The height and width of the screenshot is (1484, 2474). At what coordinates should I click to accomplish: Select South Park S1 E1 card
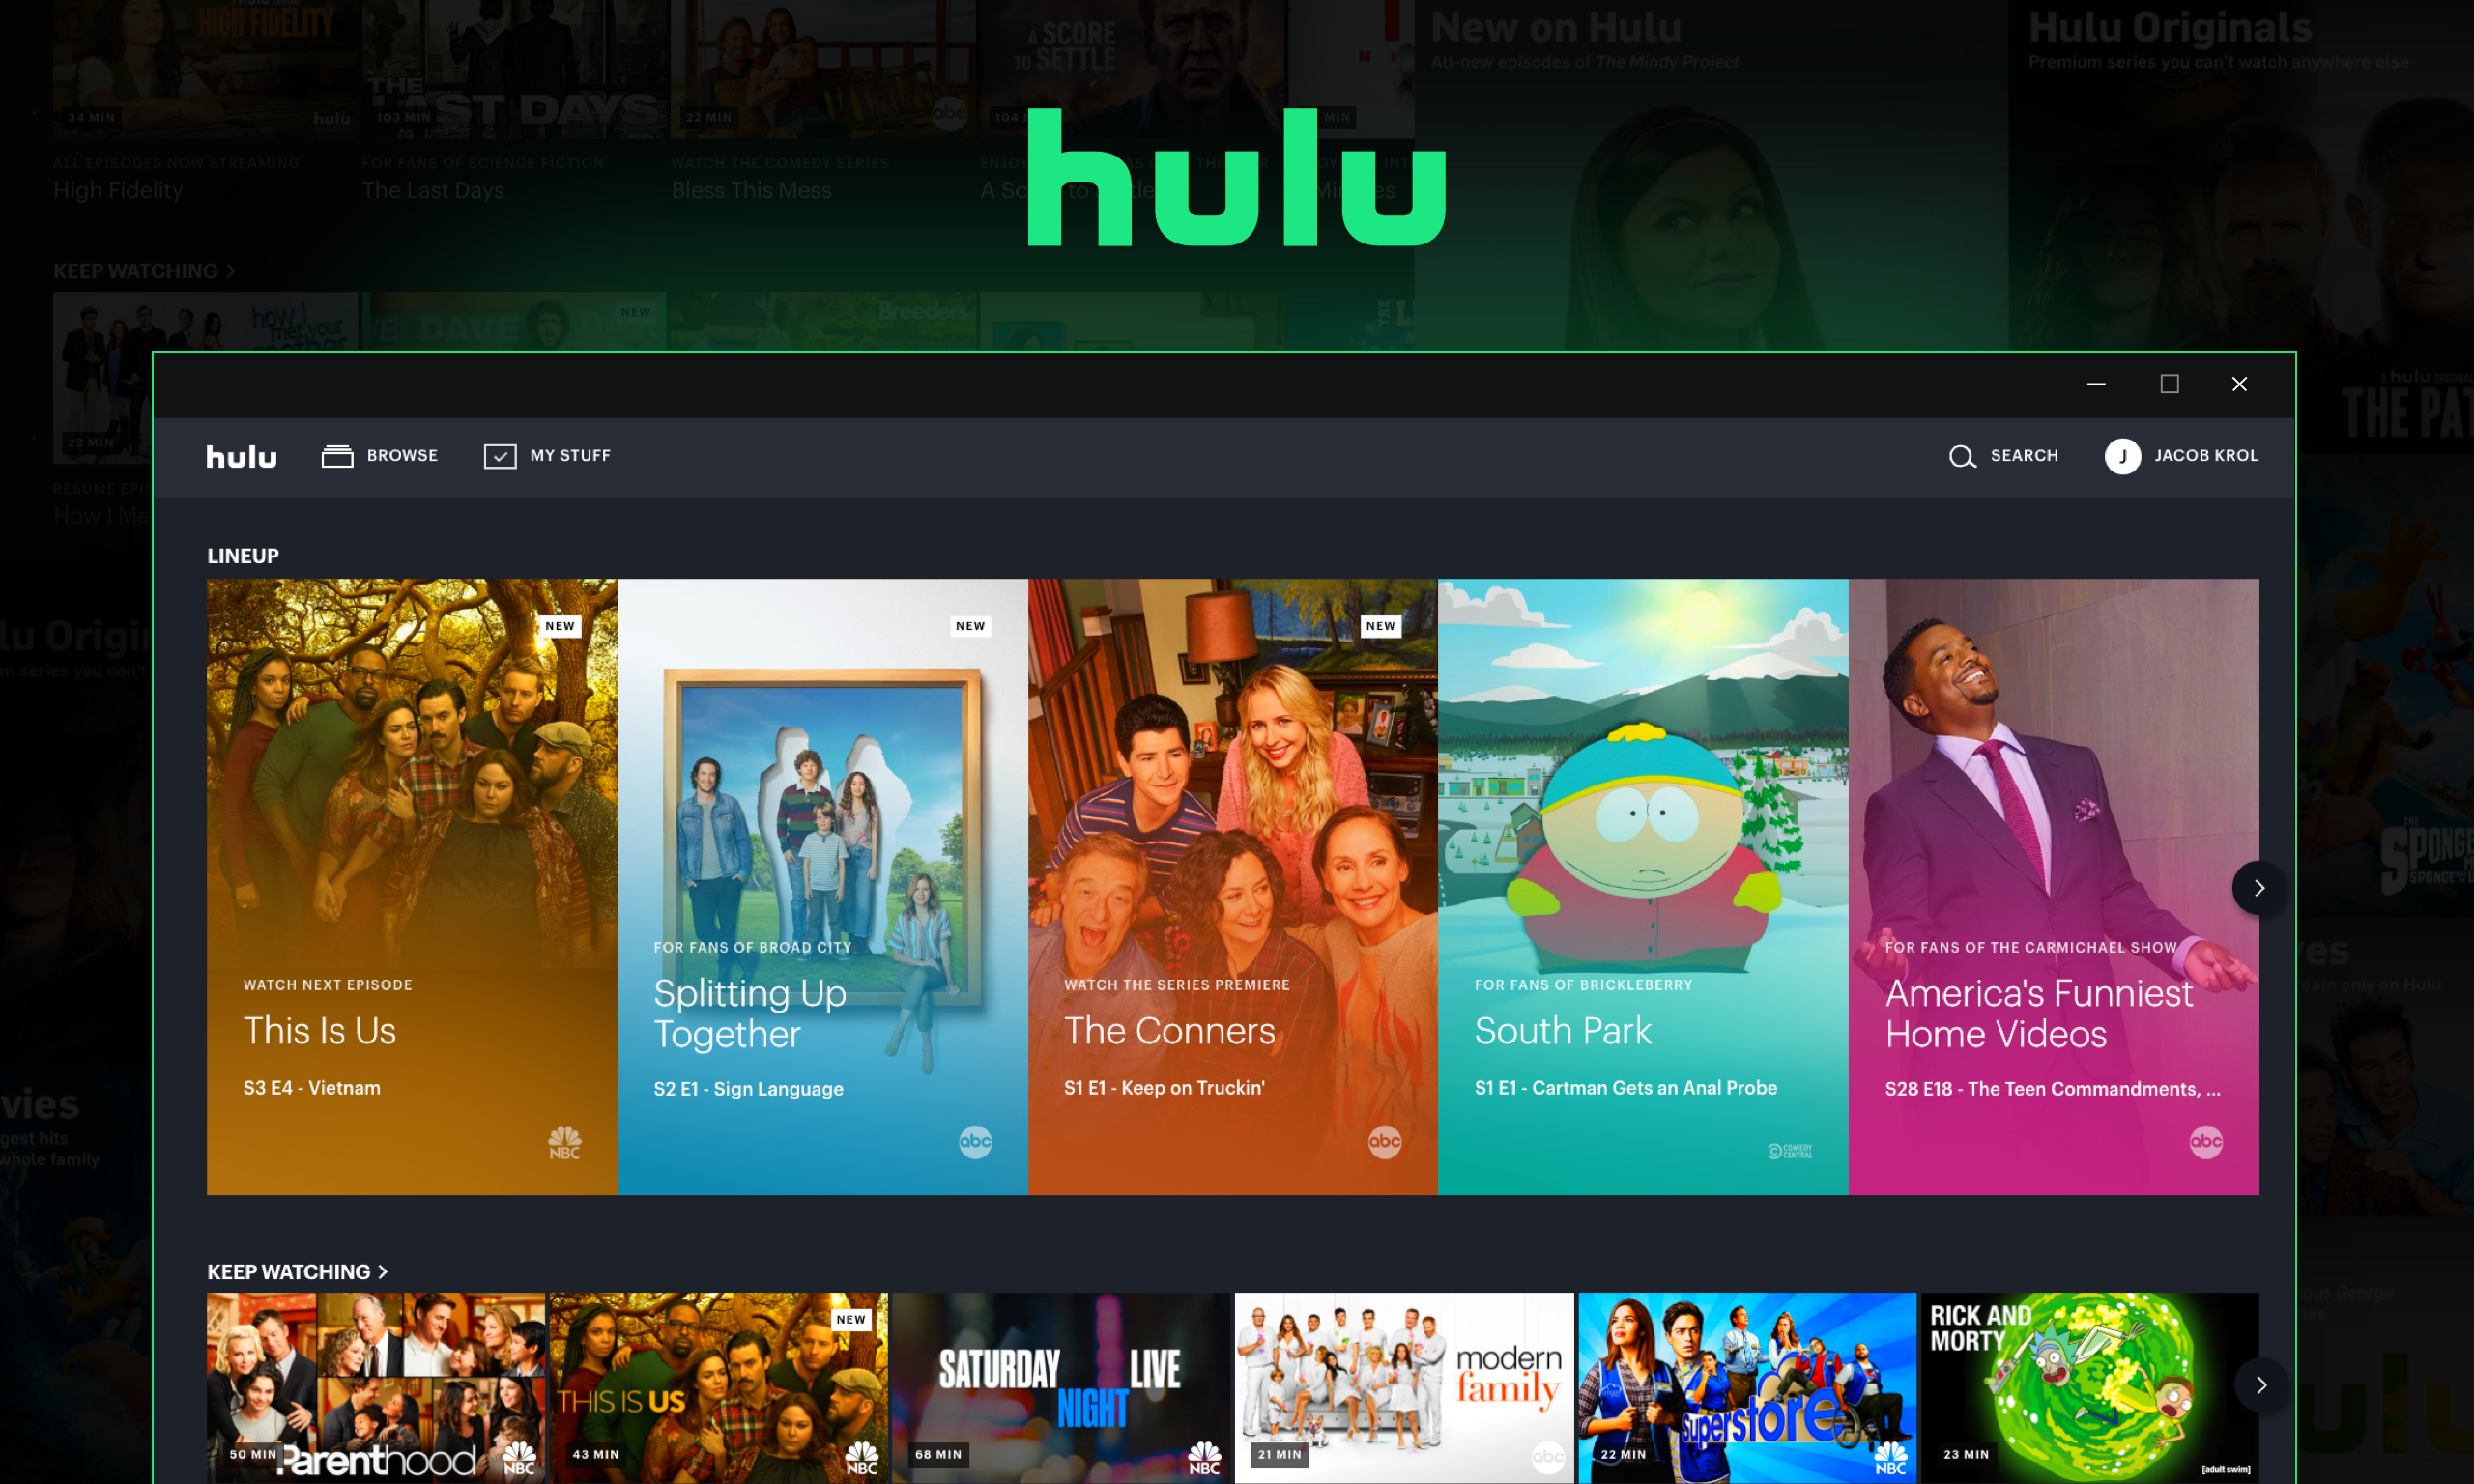point(1642,887)
